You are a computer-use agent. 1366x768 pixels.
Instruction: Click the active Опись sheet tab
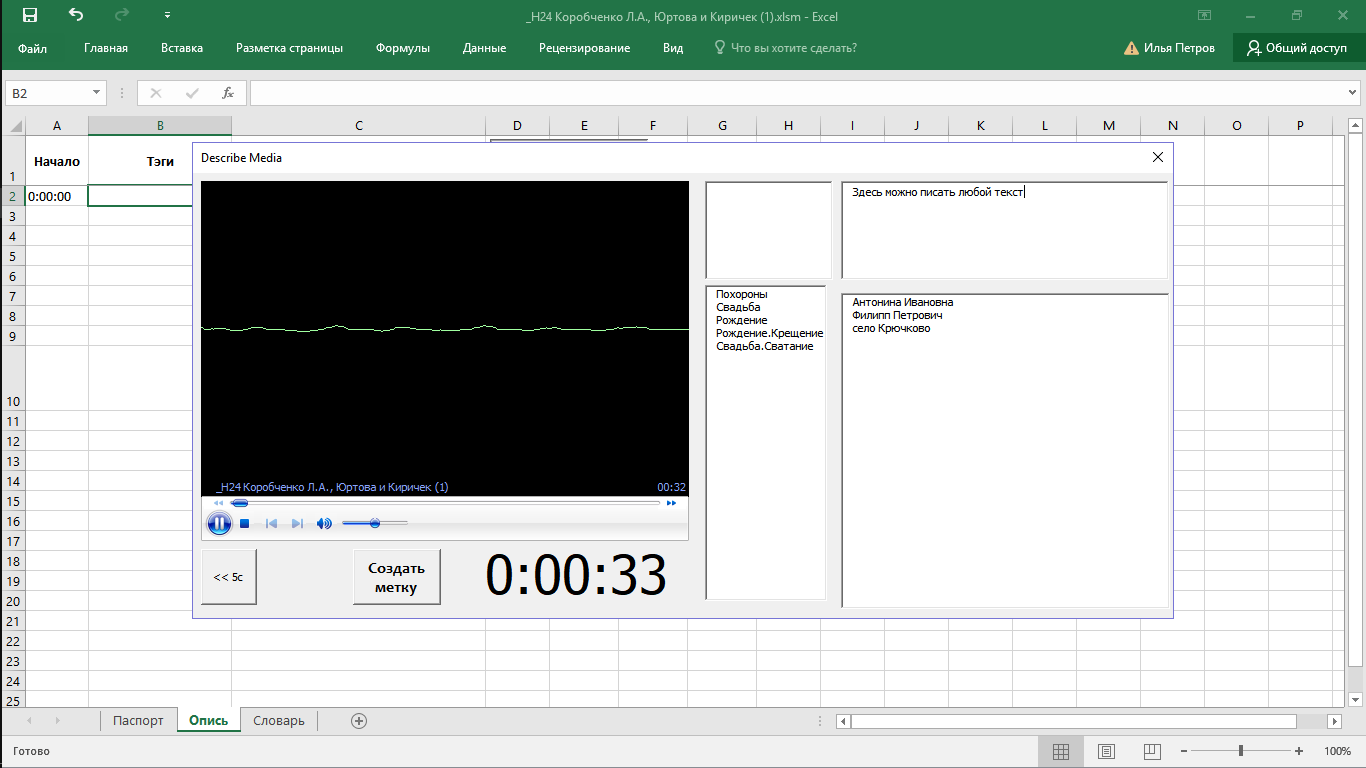209,720
